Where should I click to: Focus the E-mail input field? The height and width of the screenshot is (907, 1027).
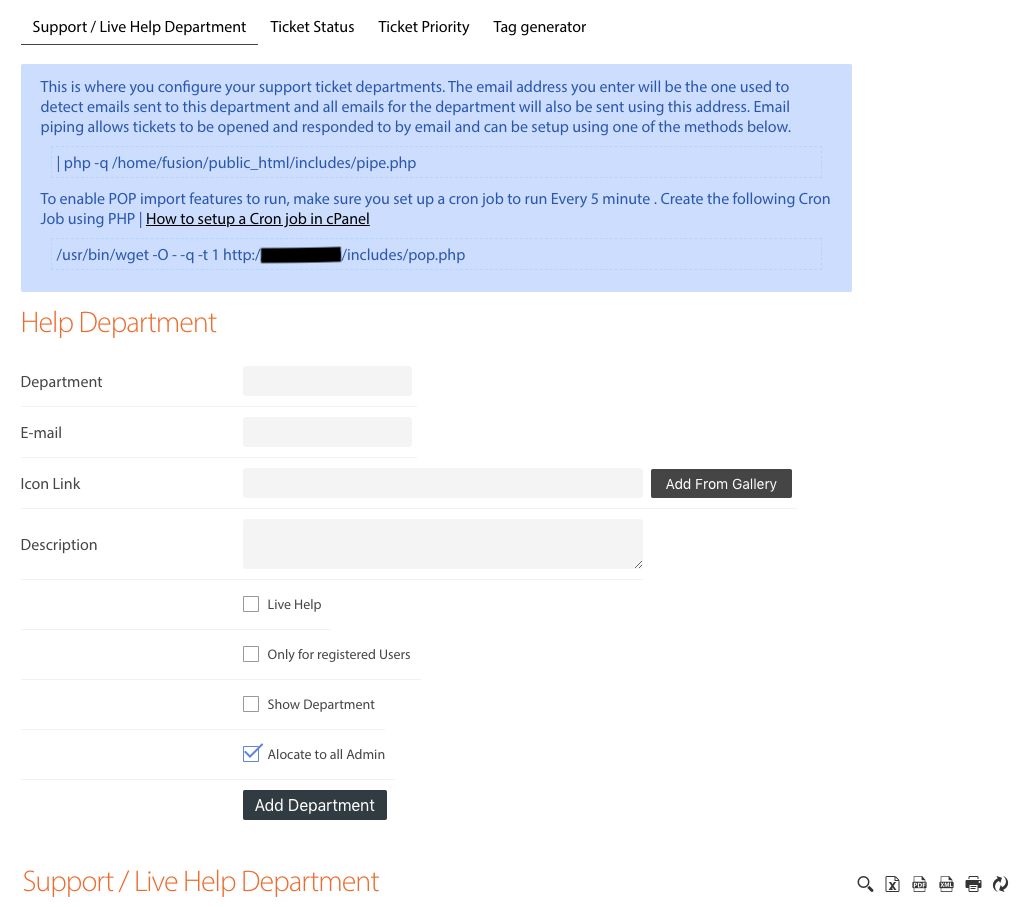[x=327, y=432]
